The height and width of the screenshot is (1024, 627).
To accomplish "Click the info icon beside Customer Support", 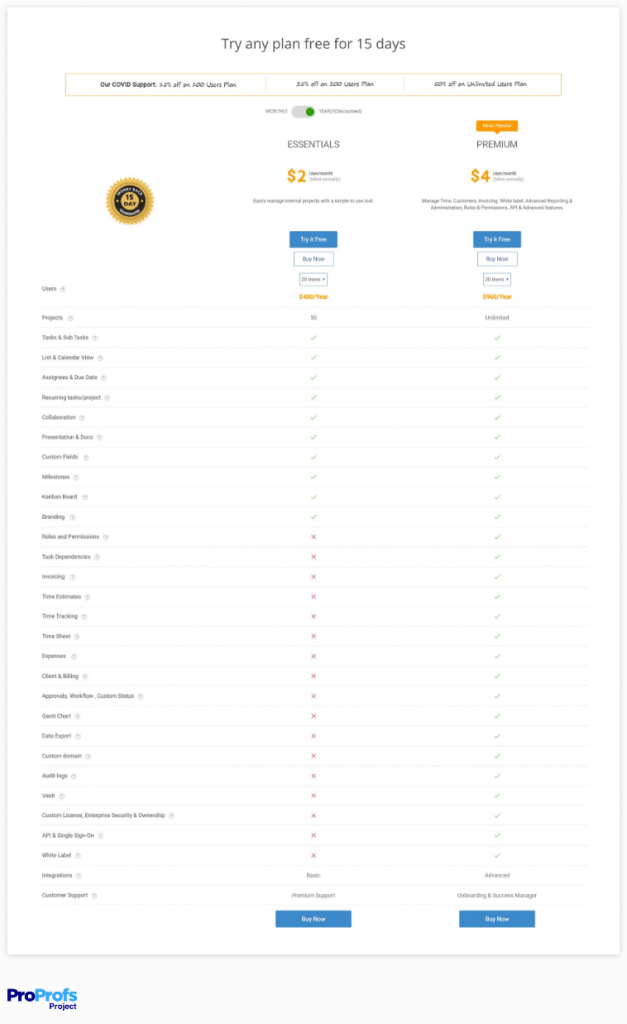I will (x=94, y=895).
